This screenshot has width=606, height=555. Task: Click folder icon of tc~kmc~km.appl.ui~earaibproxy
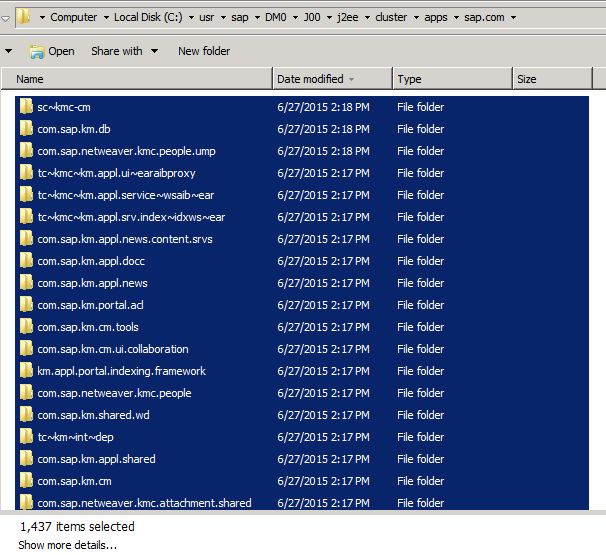pyautogui.click(x=26, y=172)
